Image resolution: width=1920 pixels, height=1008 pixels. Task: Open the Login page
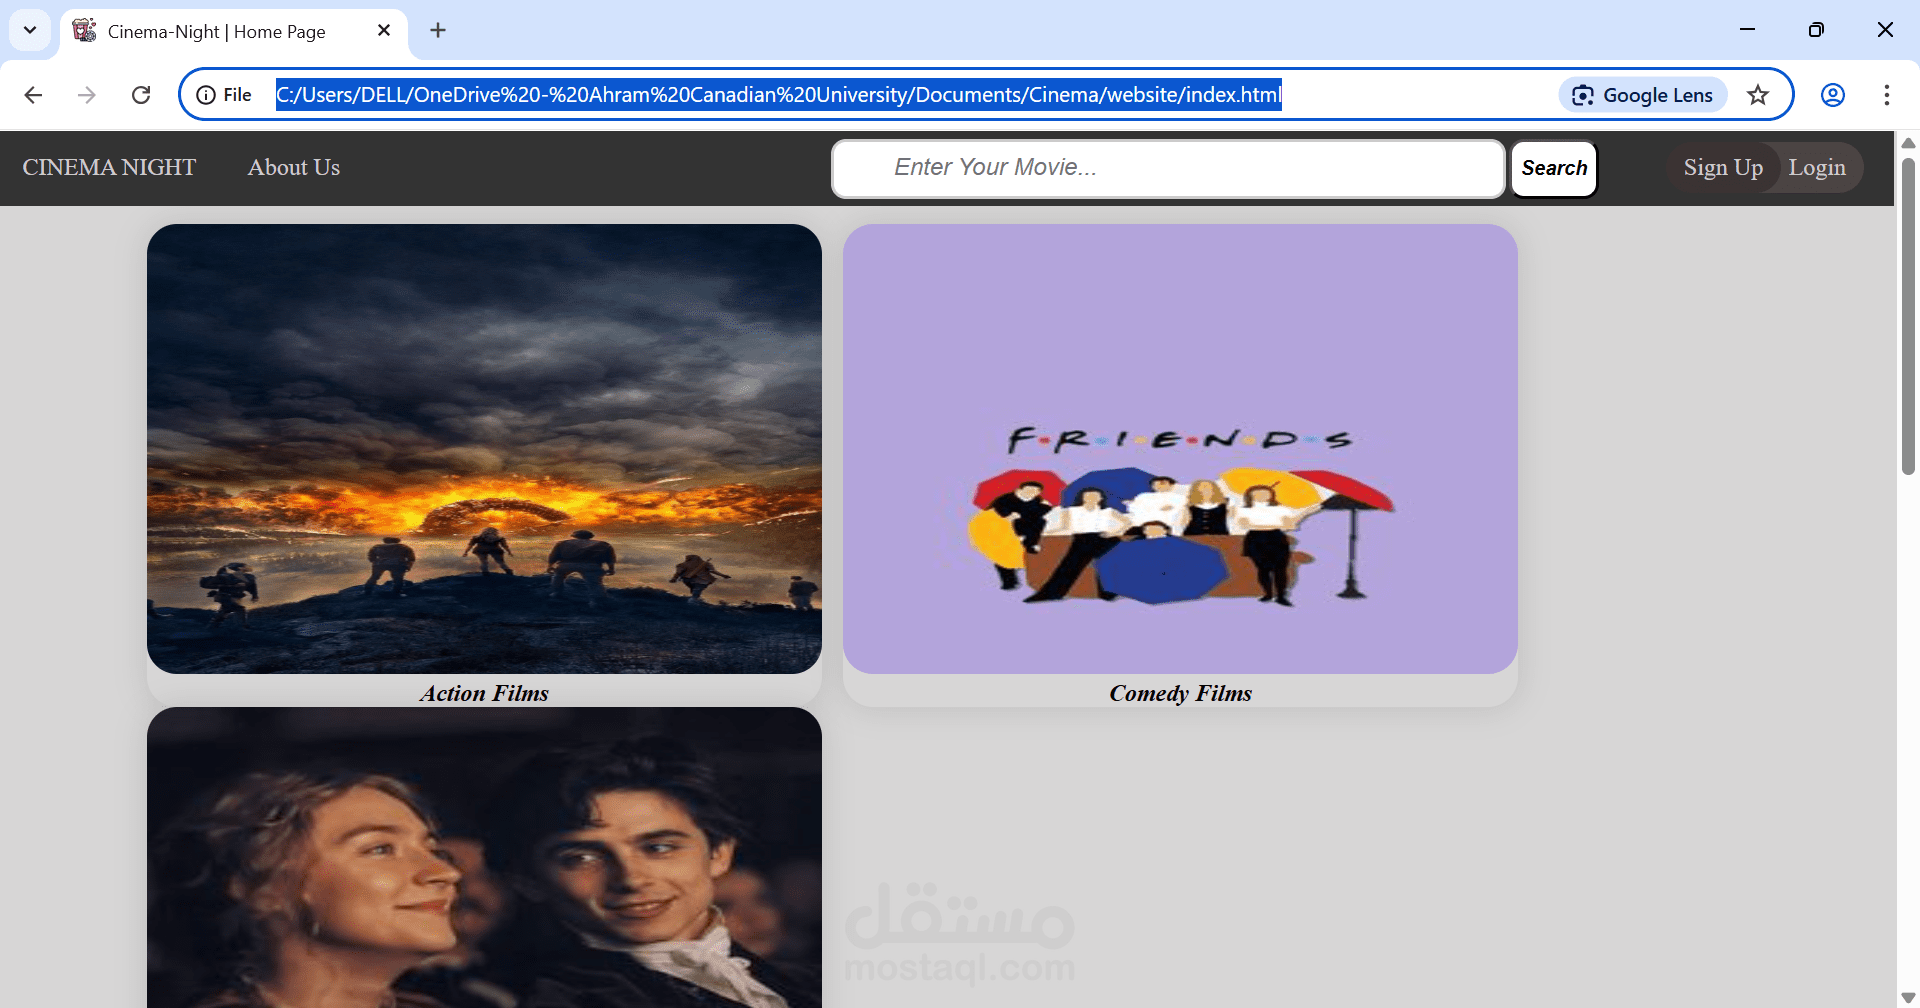click(1817, 168)
